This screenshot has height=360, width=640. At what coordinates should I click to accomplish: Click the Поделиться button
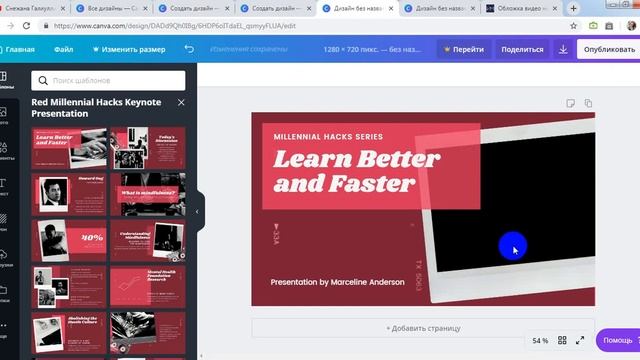[522, 49]
